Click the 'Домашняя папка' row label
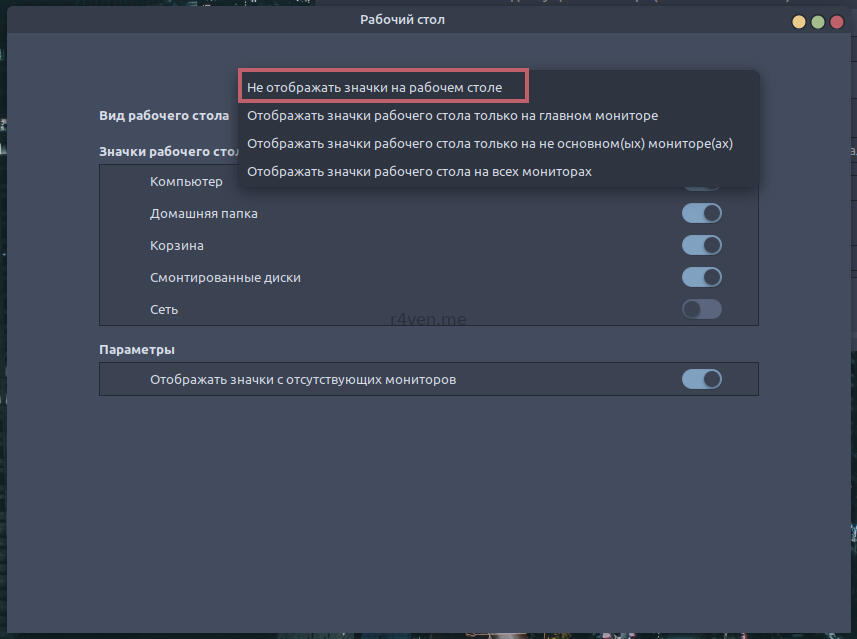857x639 pixels. click(204, 214)
